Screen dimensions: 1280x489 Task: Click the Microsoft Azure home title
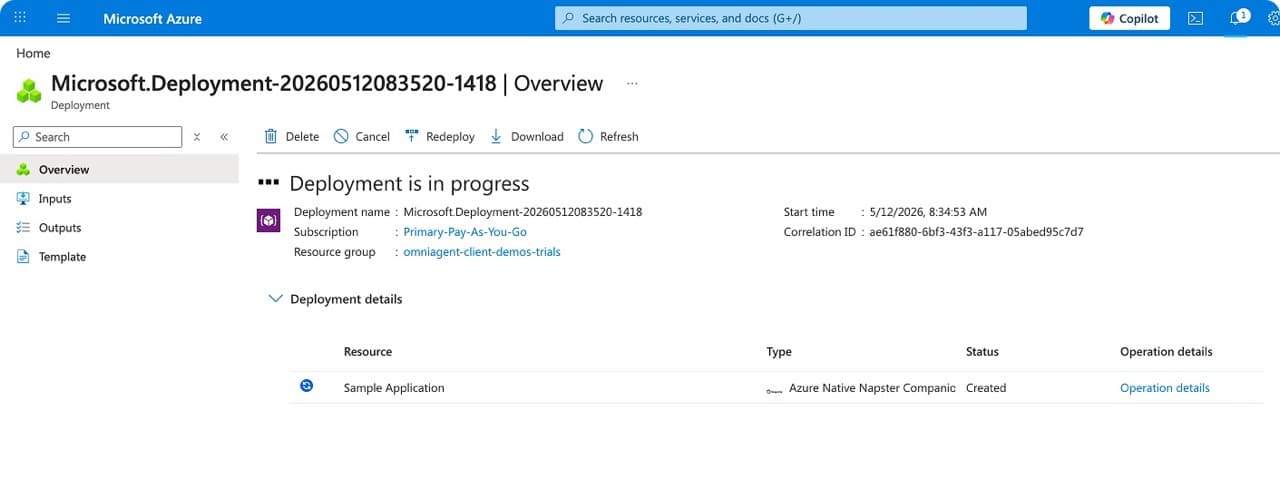[153, 18]
